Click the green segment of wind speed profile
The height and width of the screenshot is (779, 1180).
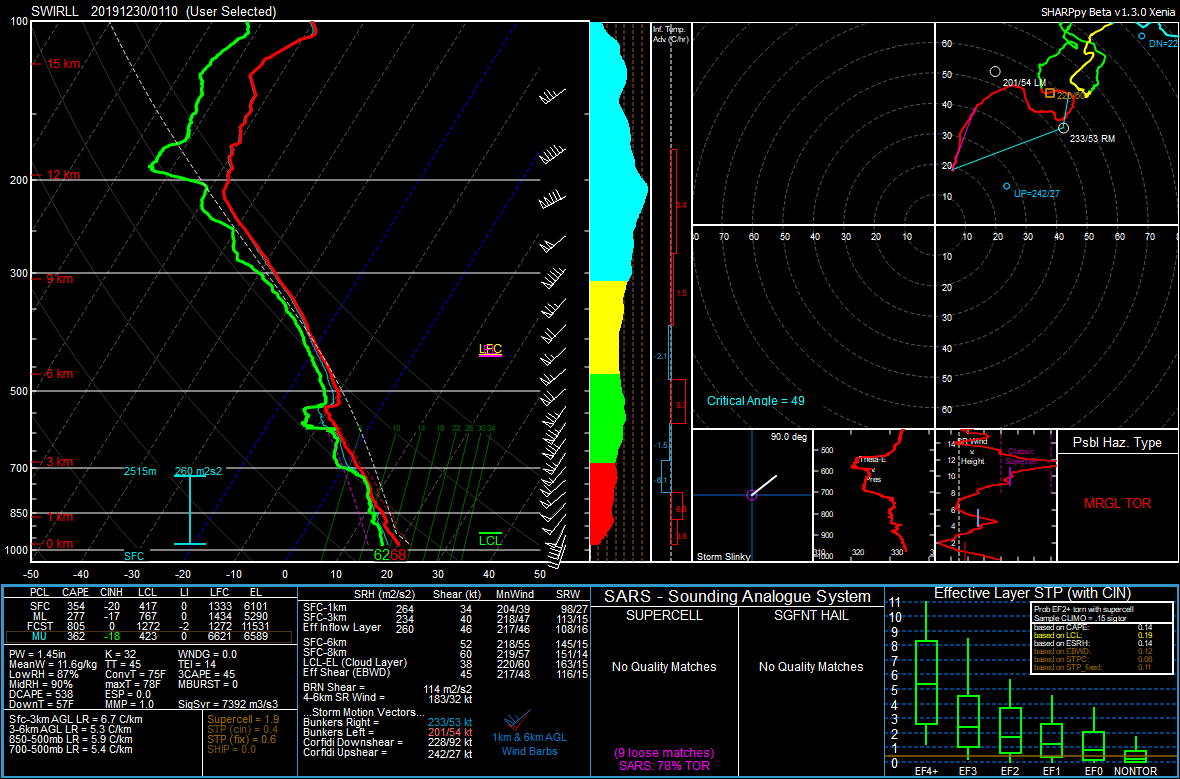607,418
